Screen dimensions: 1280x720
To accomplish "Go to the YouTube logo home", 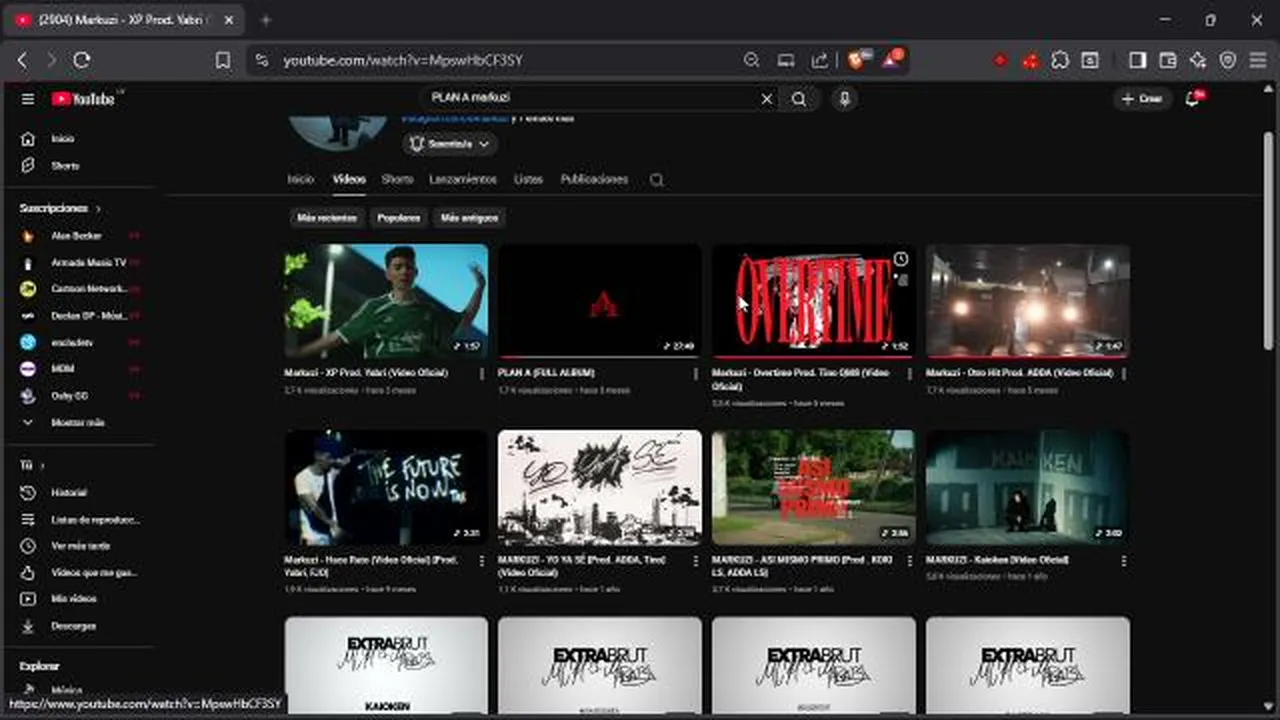I will [84, 99].
